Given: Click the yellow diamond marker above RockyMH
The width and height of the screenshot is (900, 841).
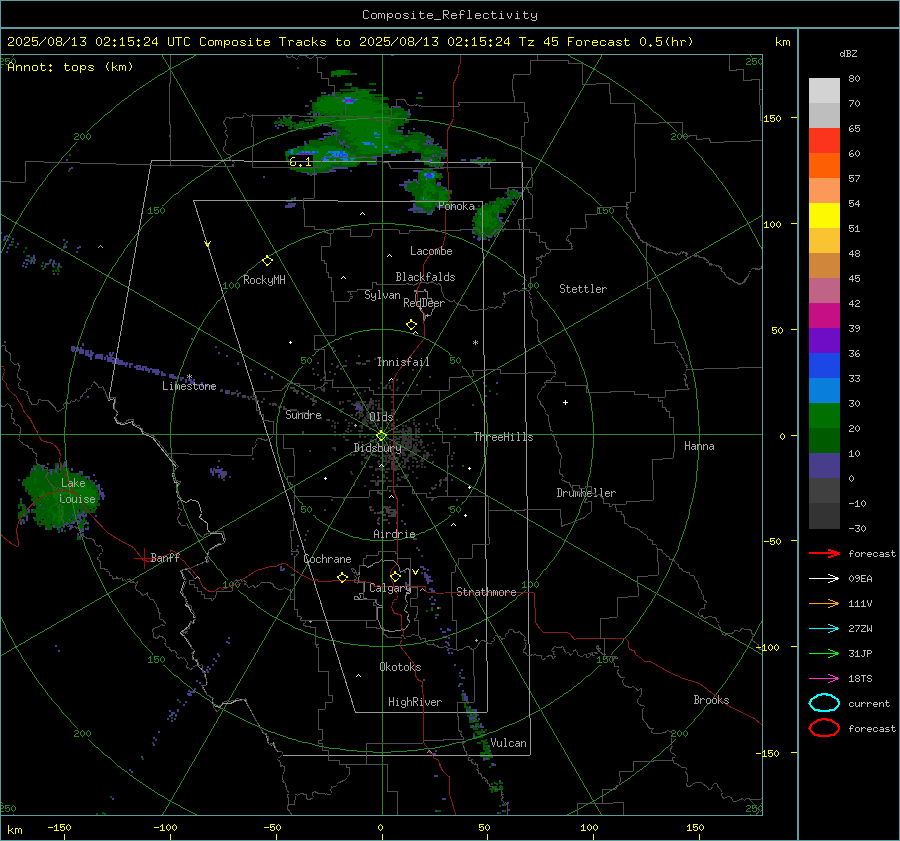Looking at the screenshot, I should (267, 261).
